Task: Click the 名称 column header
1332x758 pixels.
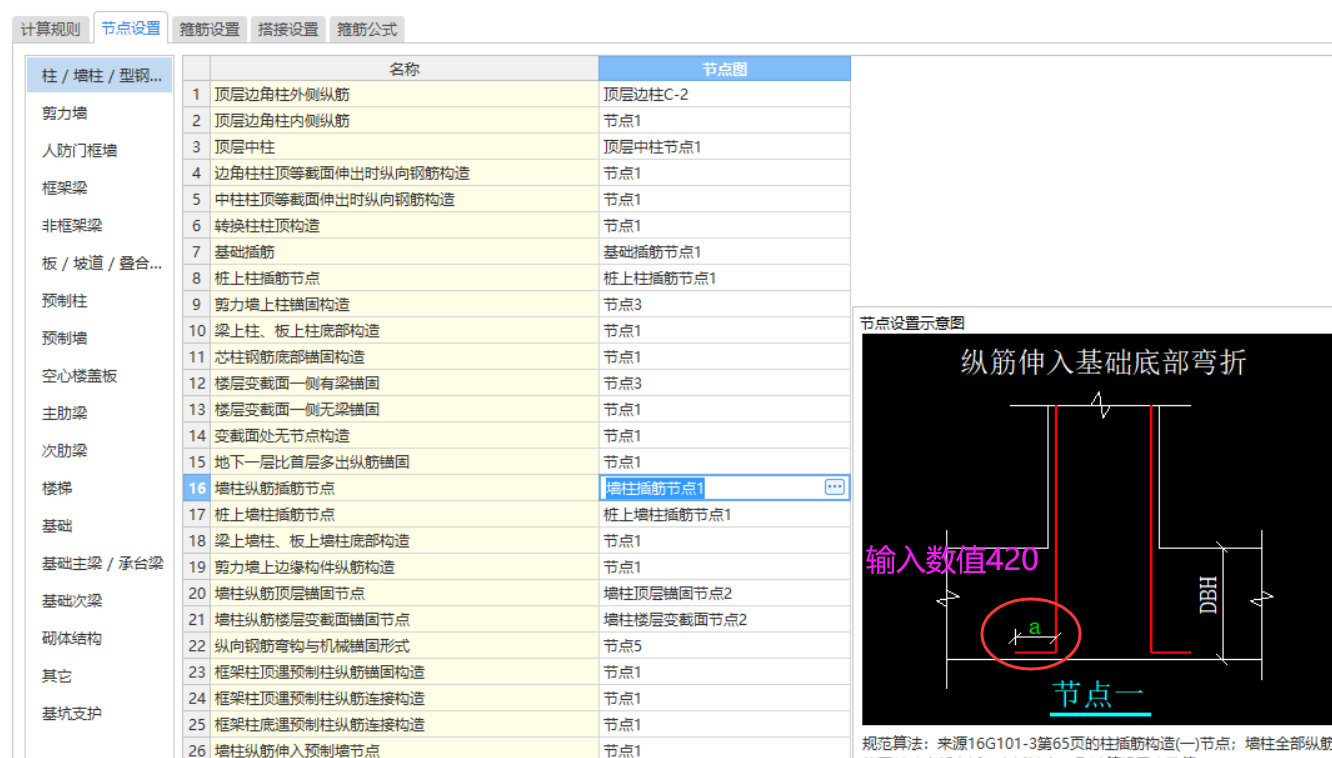Action: point(404,69)
